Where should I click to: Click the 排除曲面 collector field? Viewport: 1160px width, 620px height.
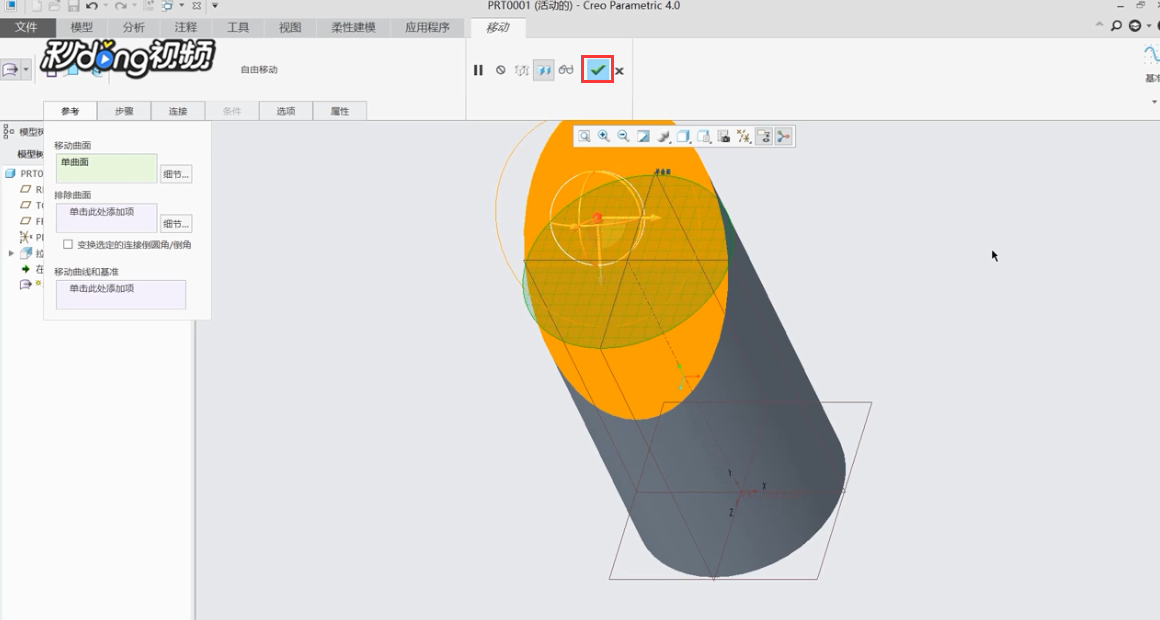pos(107,218)
